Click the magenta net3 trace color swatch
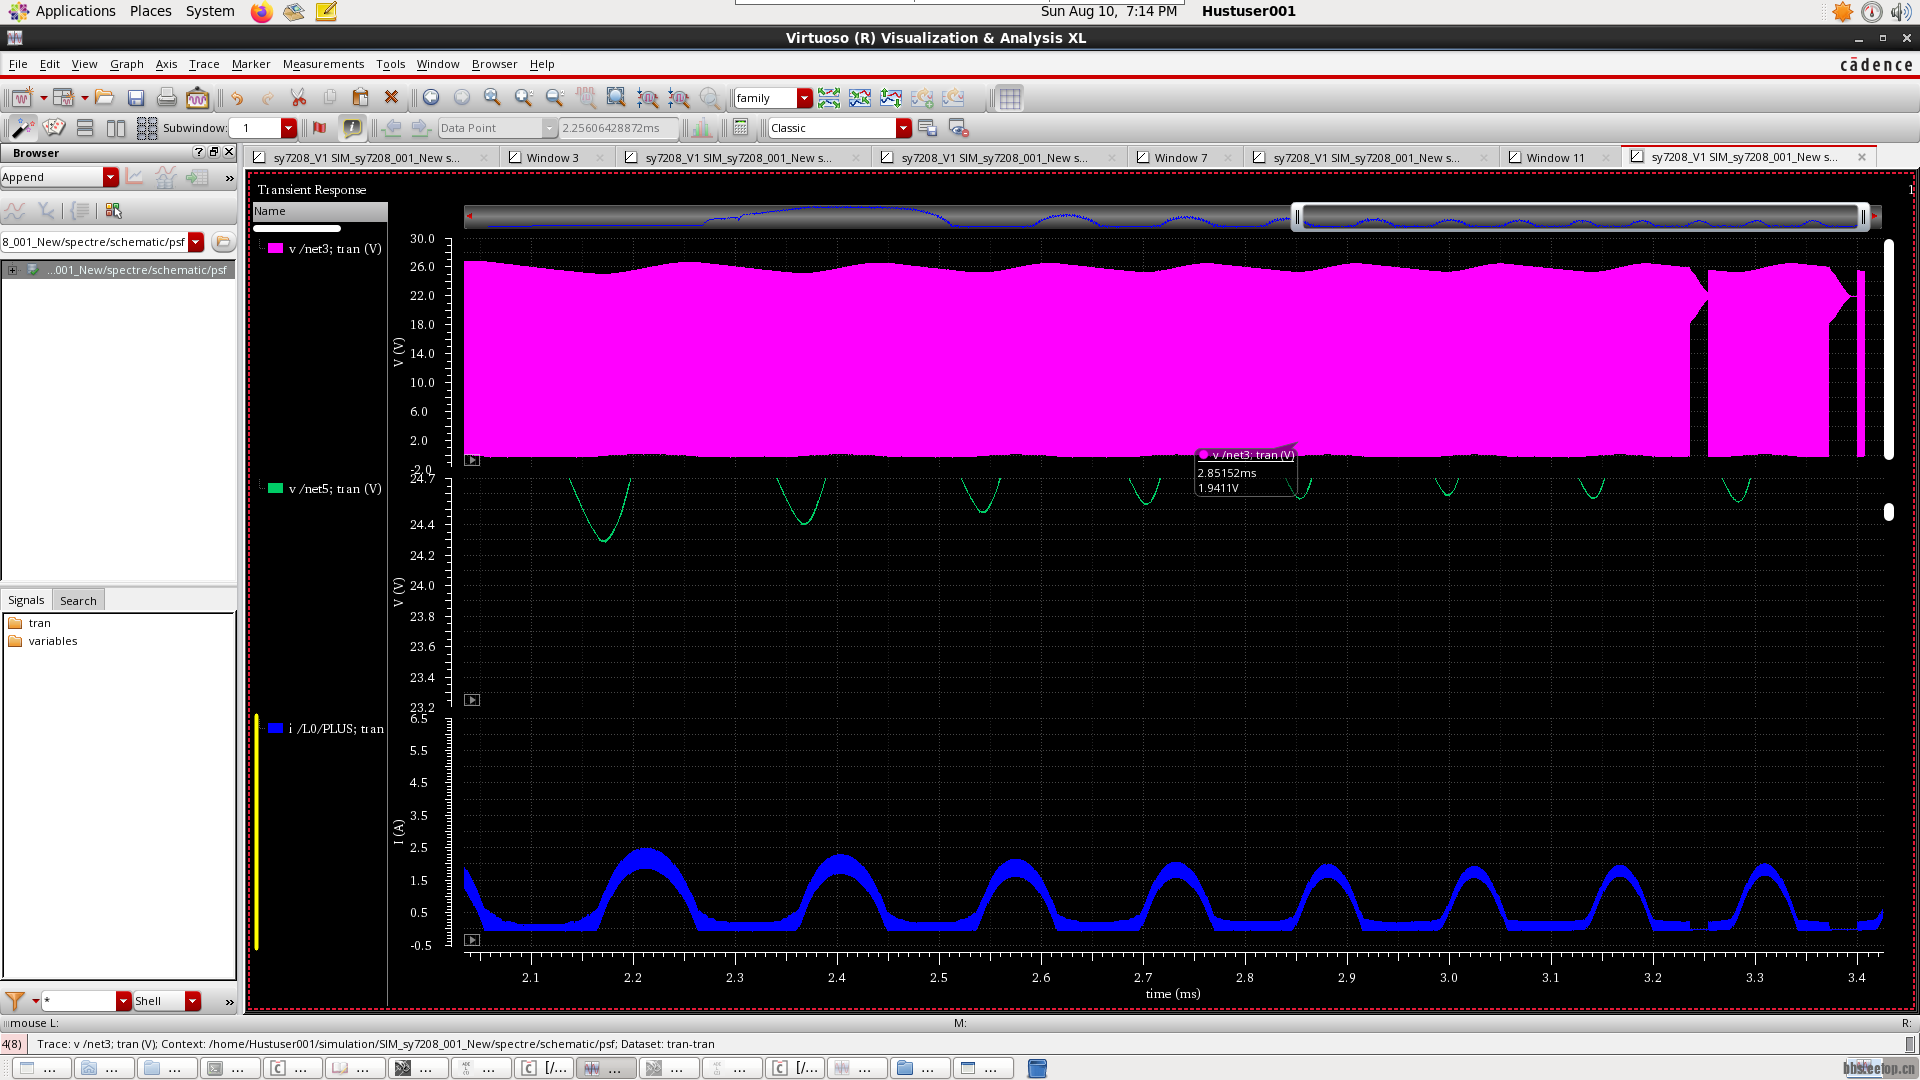 (x=275, y=249)
